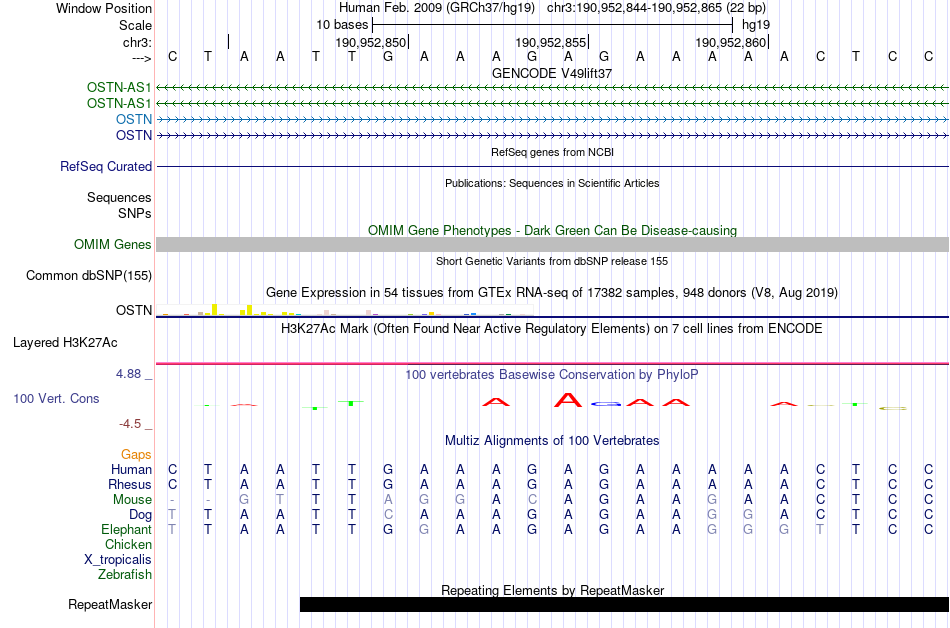The image size is (950, 628).
Task: Open the RefSeq Curated track label
Action: (106, 167)
